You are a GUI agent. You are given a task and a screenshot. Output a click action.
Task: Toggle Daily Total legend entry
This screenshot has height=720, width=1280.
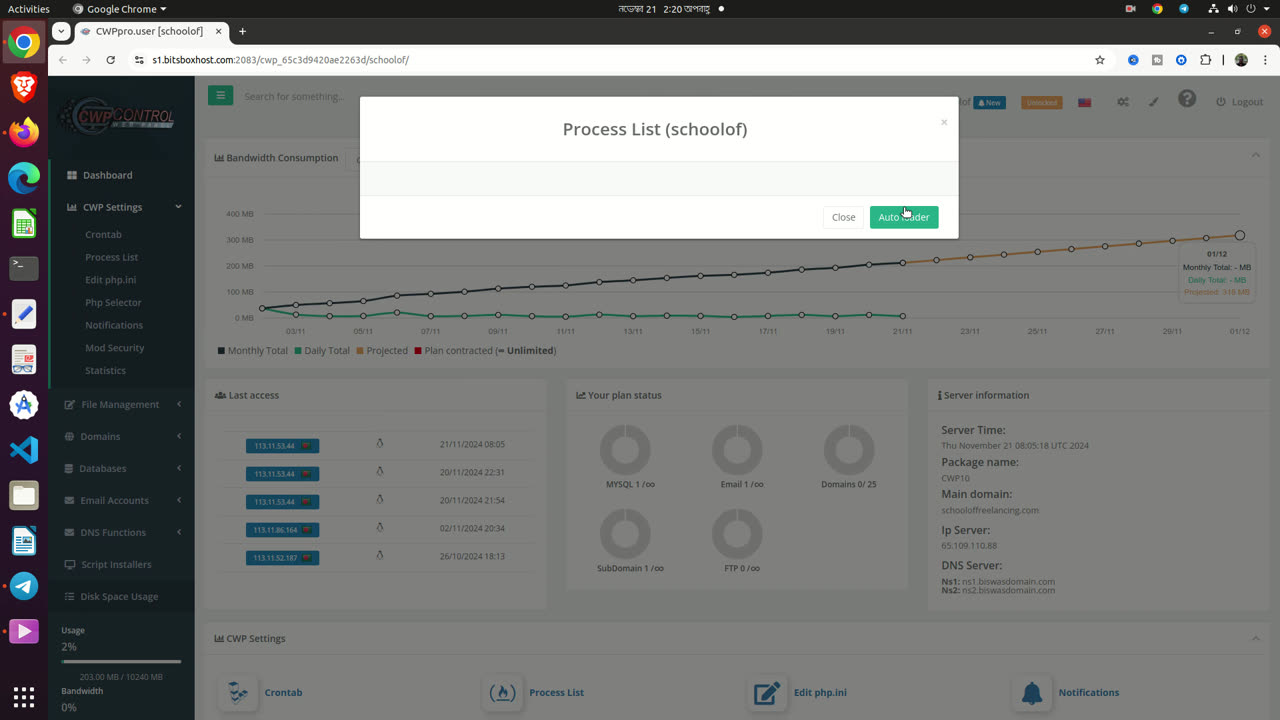coord(322,351)
